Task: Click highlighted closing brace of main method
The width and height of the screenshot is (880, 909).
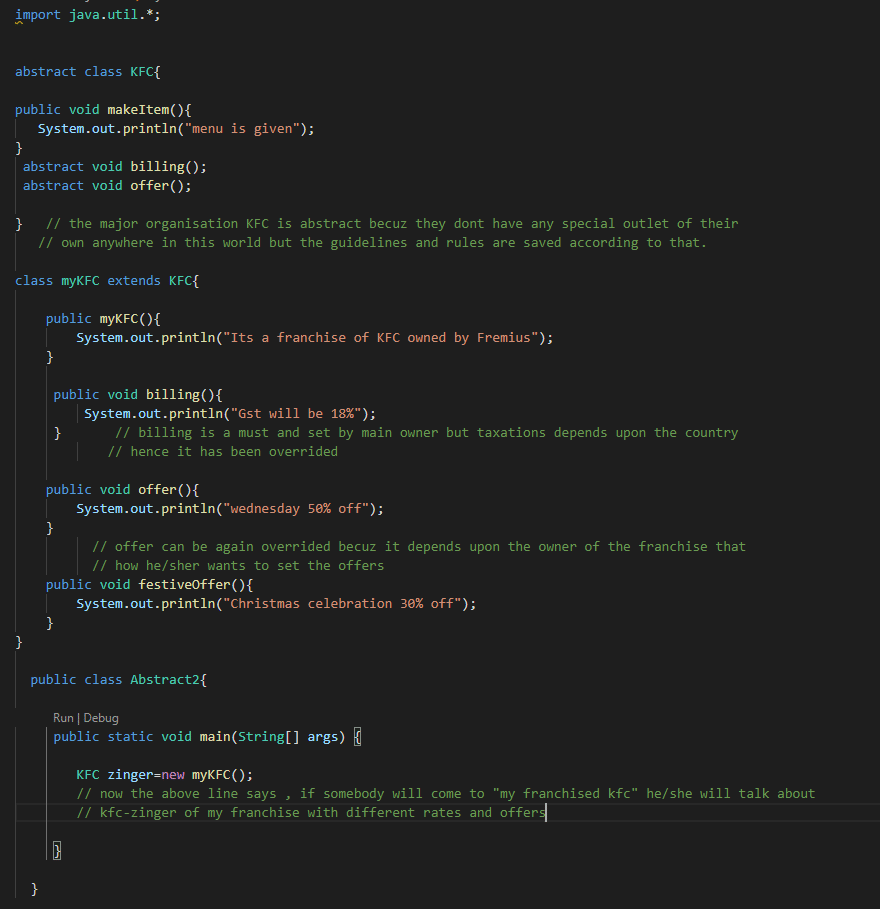Action: click(57, 850)
